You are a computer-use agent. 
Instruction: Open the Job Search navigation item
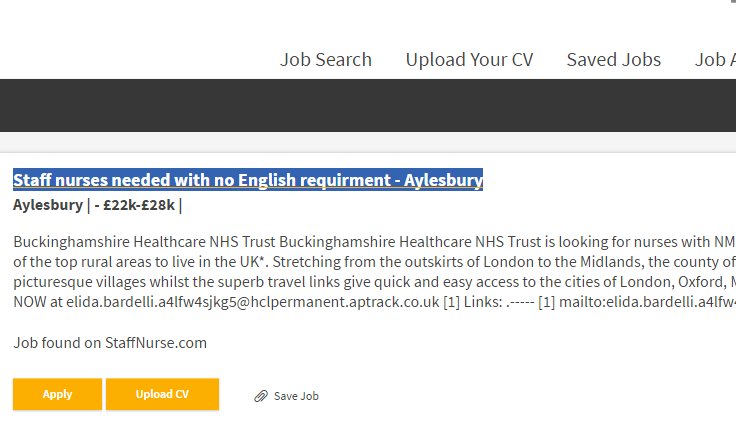coord(326,60)
